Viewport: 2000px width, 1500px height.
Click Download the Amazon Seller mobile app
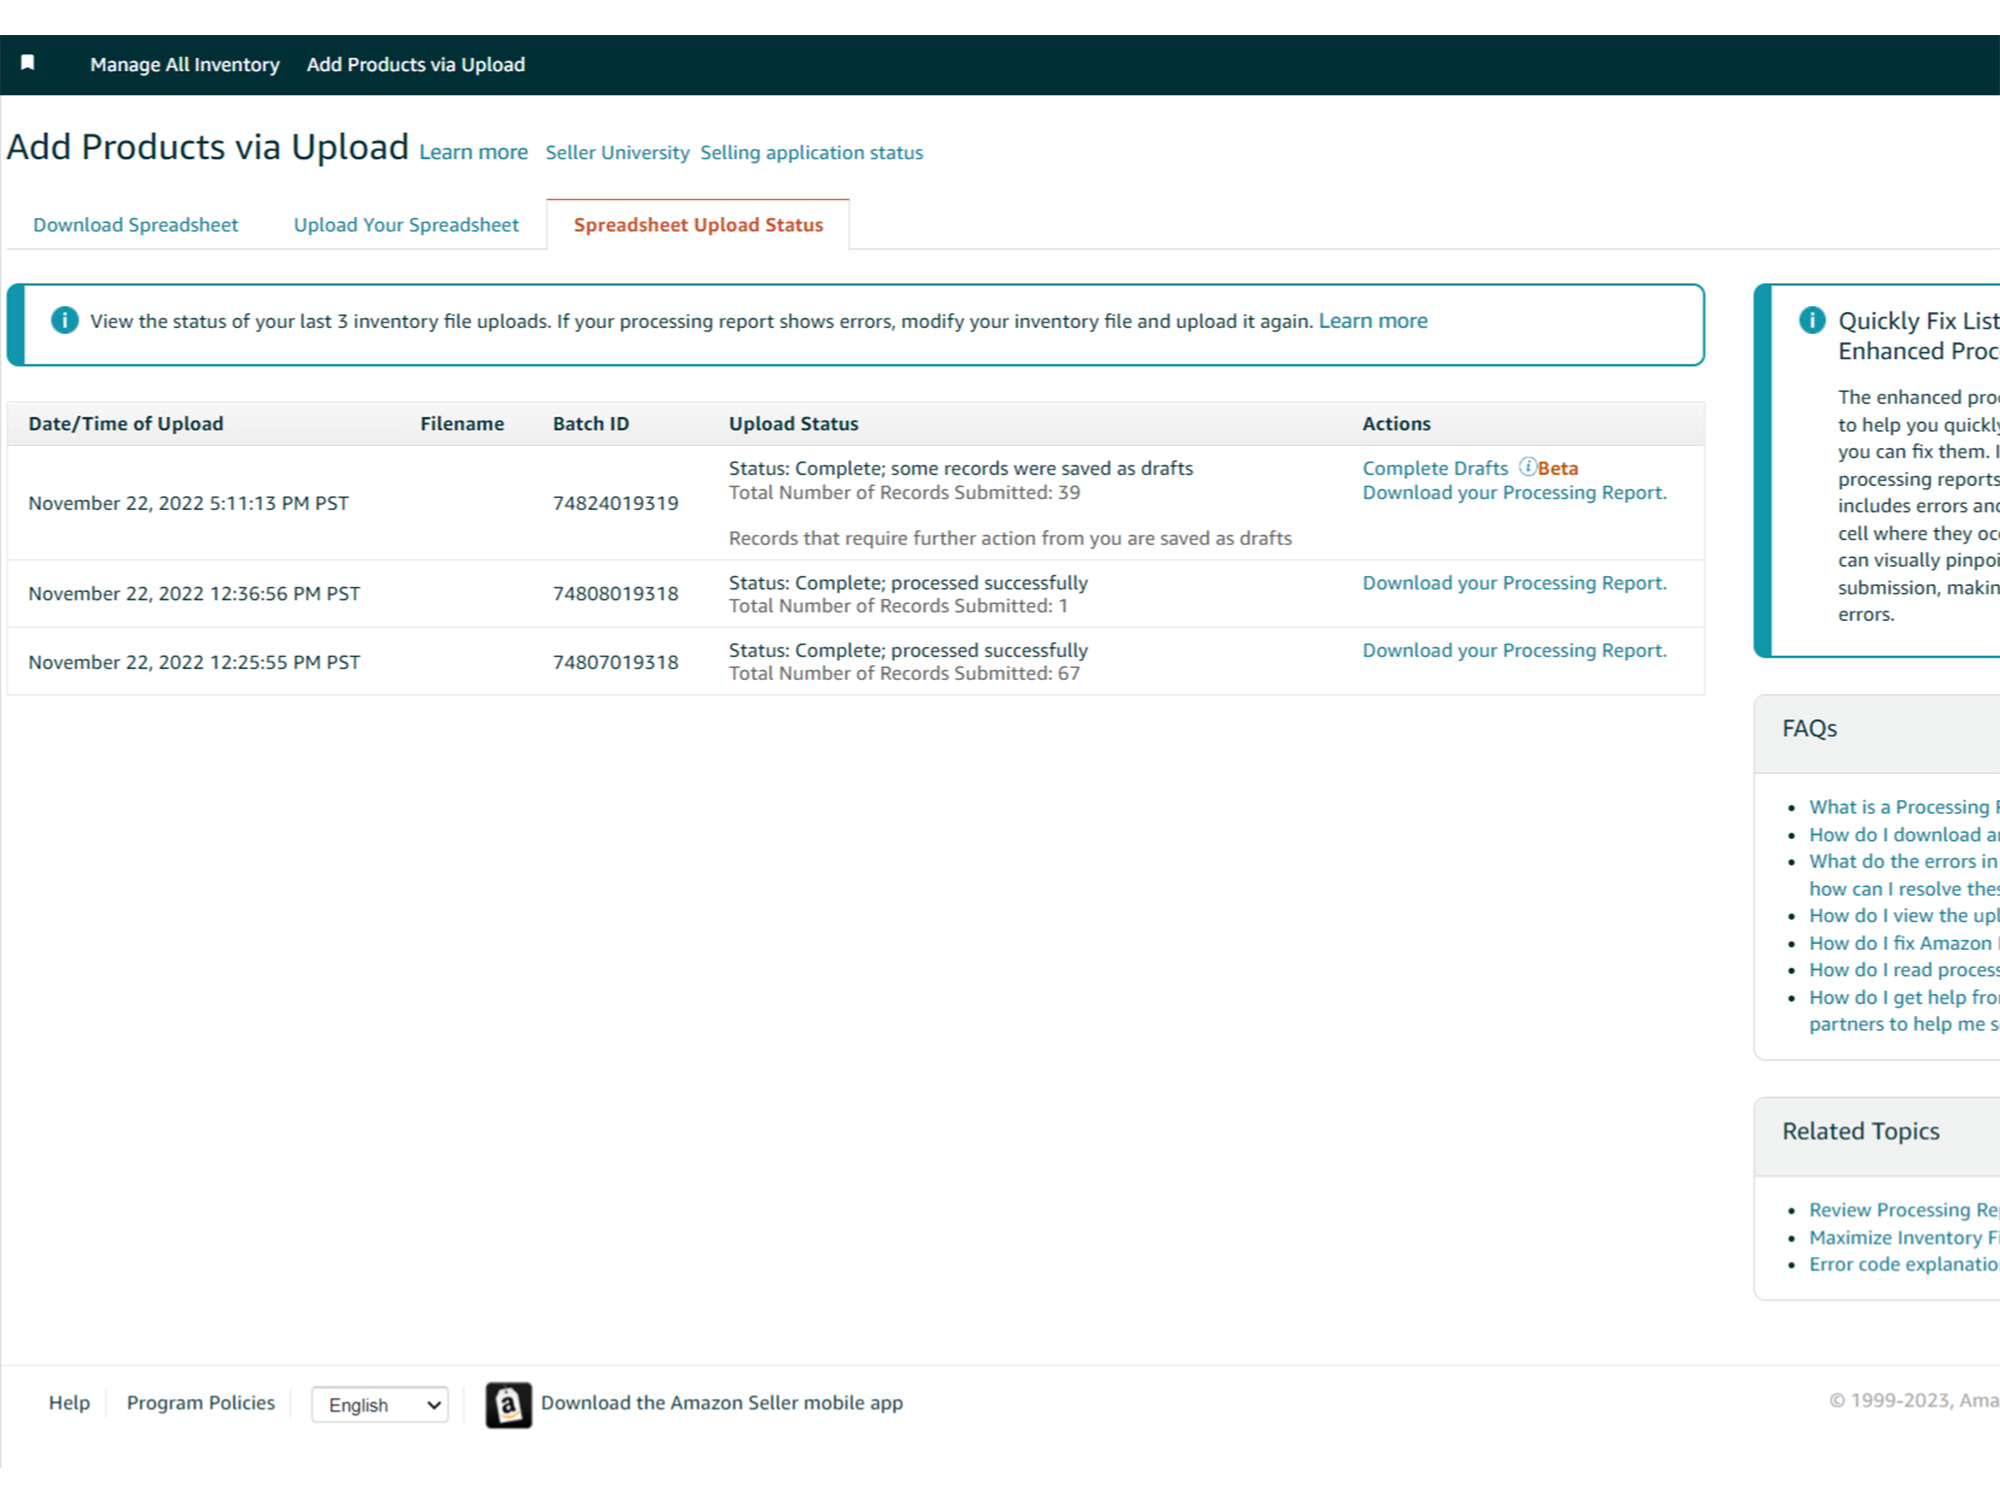click(721, 1402)
